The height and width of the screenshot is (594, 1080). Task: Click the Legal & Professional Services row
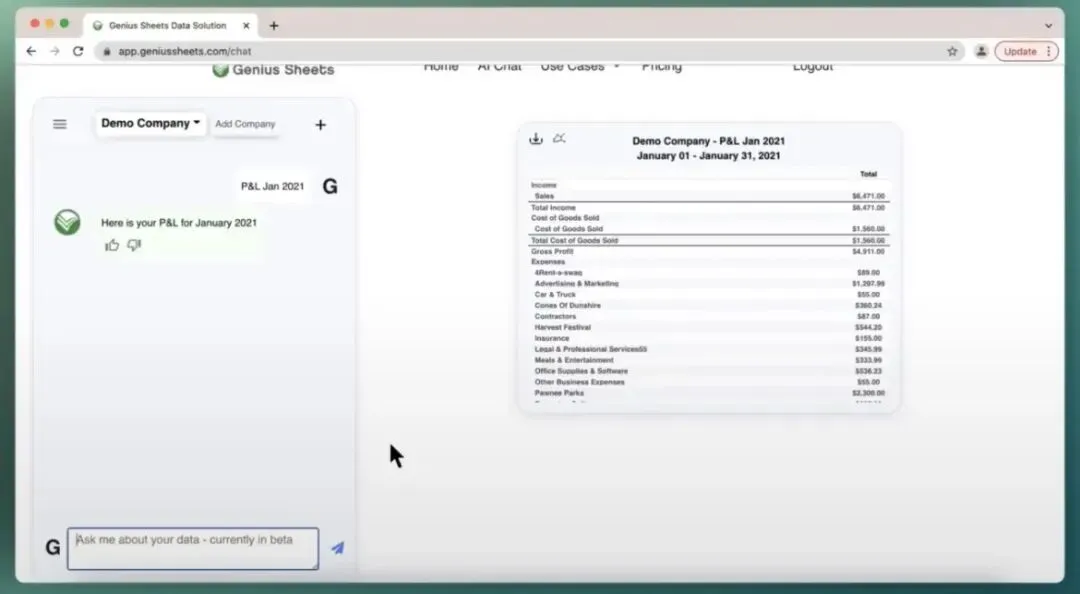pos(709,349)
